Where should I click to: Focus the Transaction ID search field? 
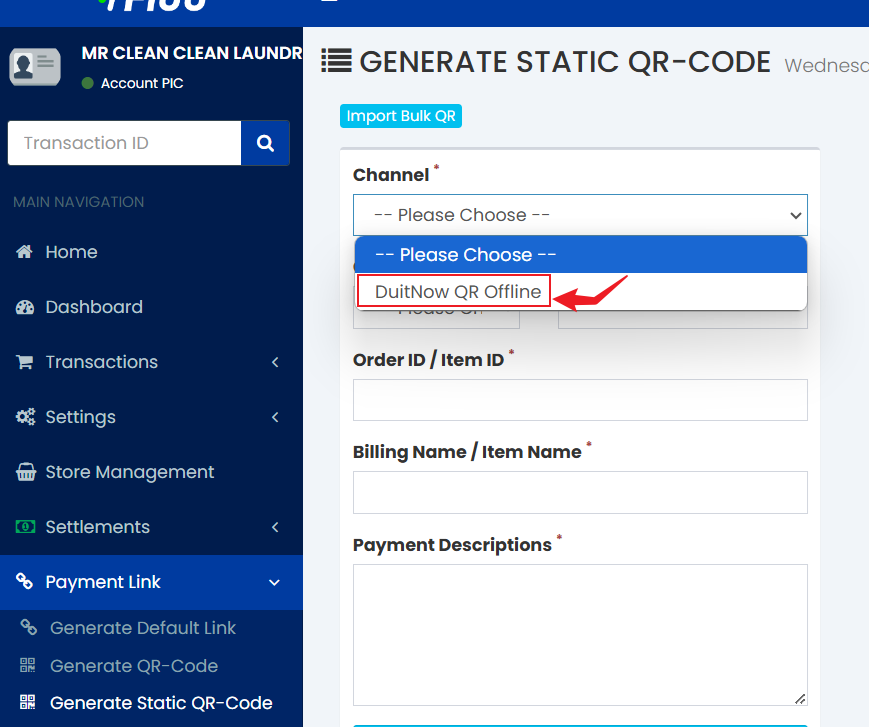click(x=125, y=143)
